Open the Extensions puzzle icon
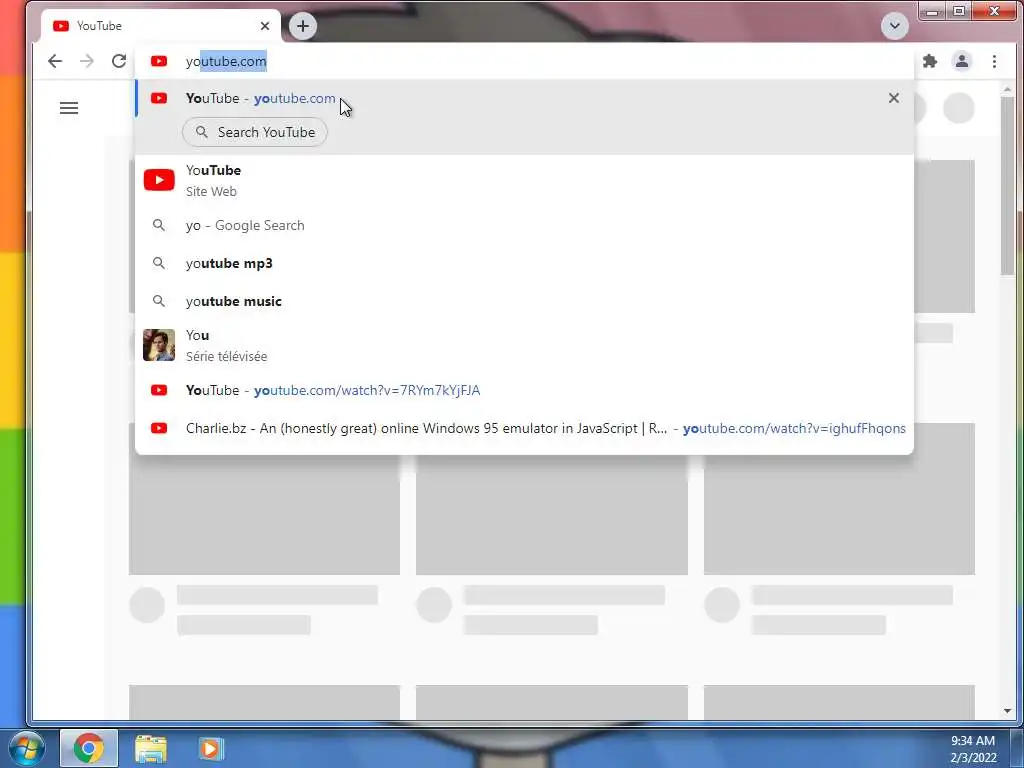This screenshot has width=1024, height=768. tap(930, 61)
